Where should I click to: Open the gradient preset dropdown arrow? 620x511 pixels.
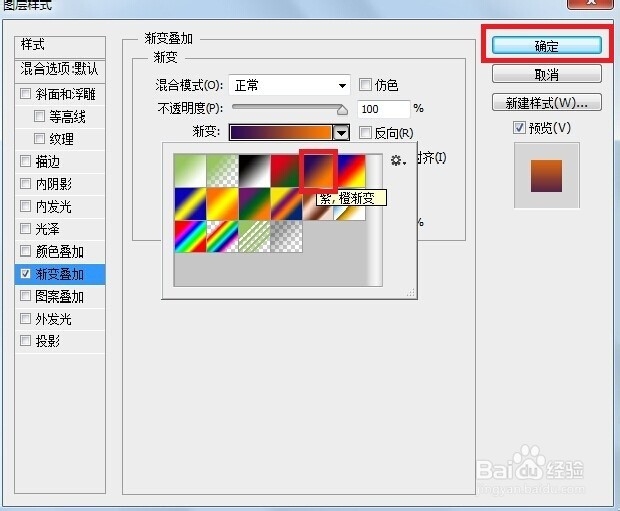click(341, 132)
